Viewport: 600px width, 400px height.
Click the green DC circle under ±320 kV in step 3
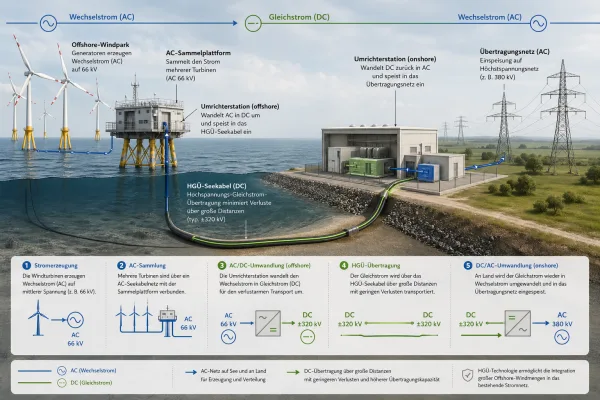point(307,336)
